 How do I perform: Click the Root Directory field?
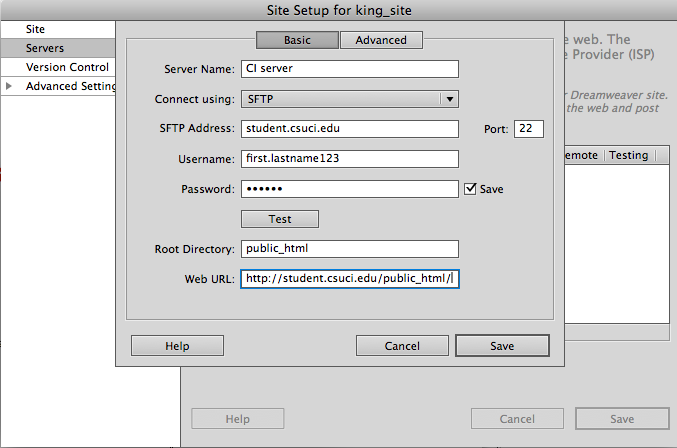coord(349,249)
